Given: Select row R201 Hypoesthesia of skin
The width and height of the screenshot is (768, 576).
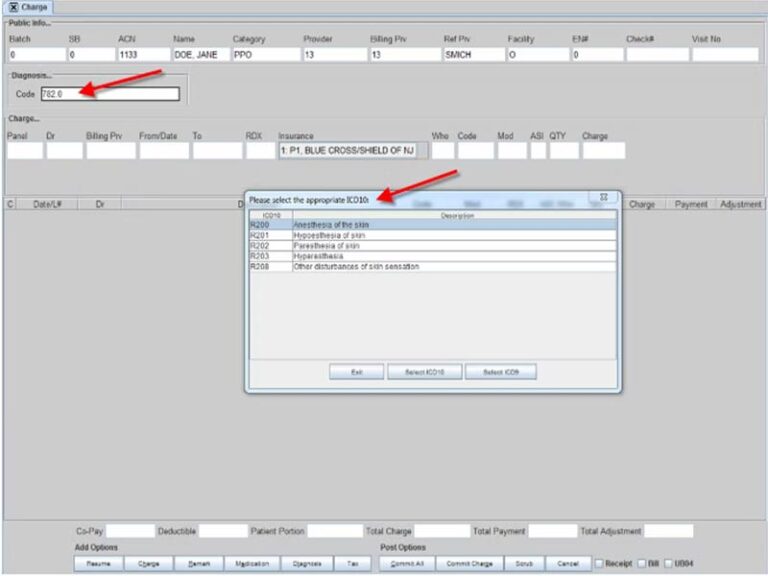Looking at the screenshot, I should tap(433, 236).
